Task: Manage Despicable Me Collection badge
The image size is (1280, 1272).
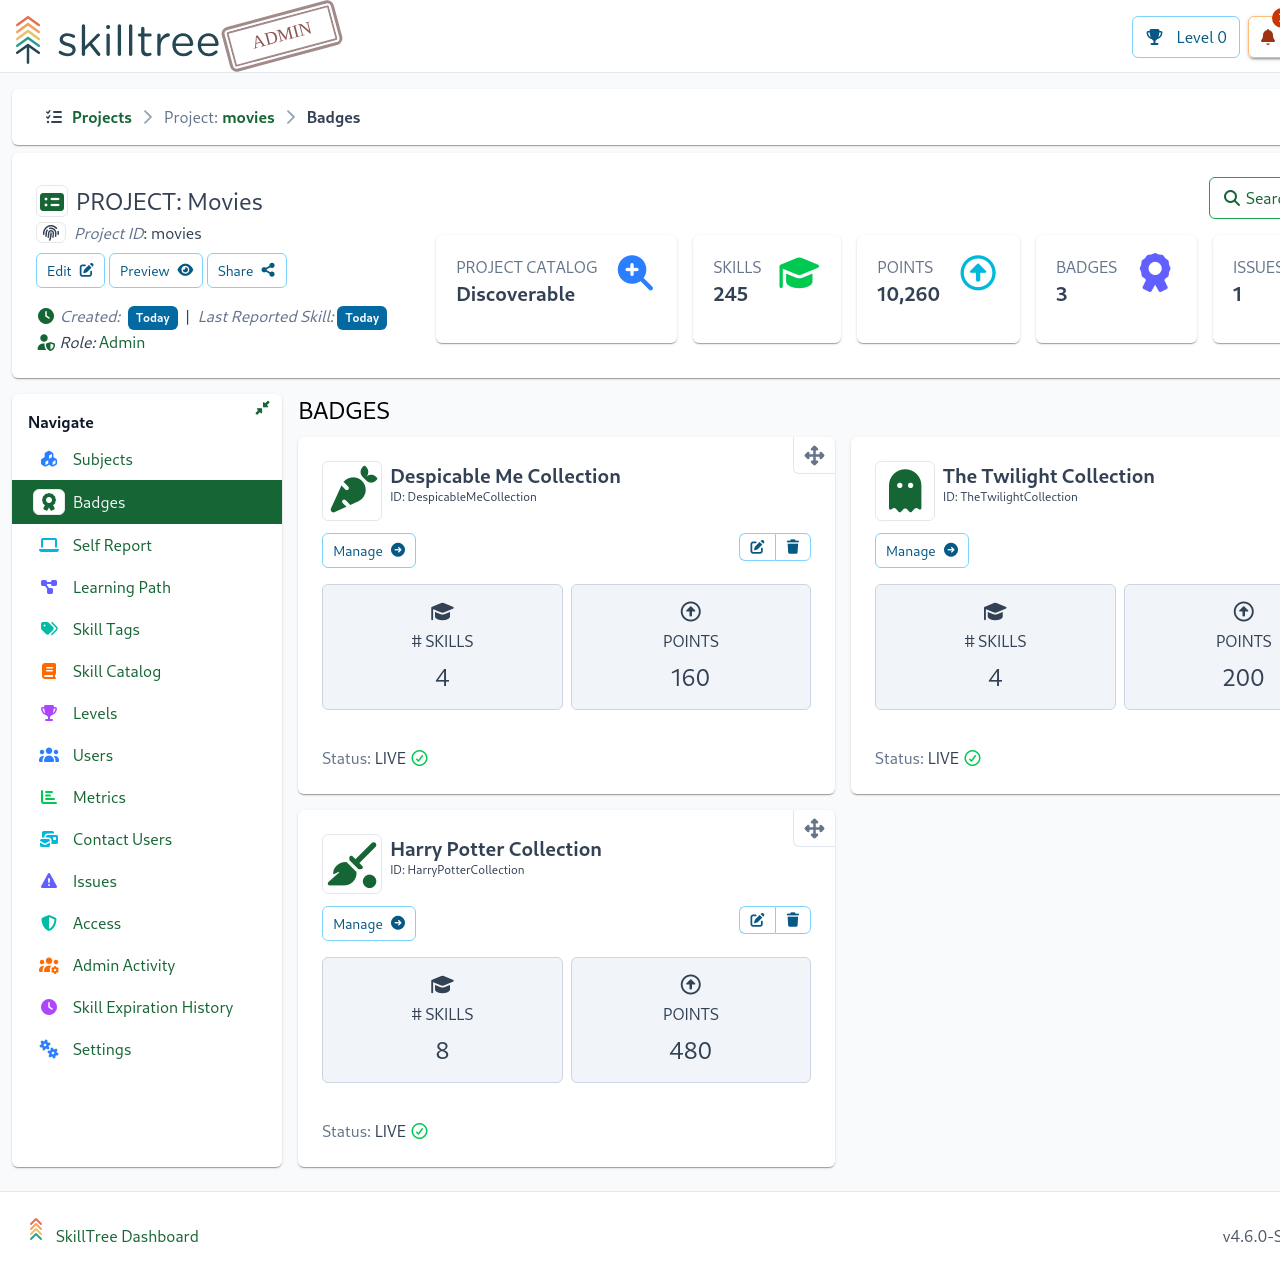Action: pyautogui.click(x=368, y=551)
